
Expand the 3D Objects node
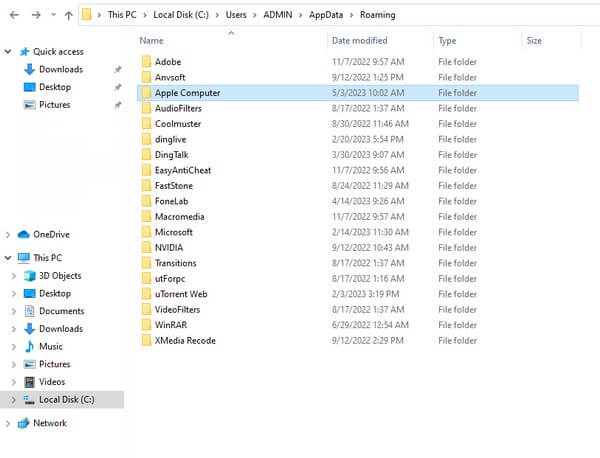14,276
